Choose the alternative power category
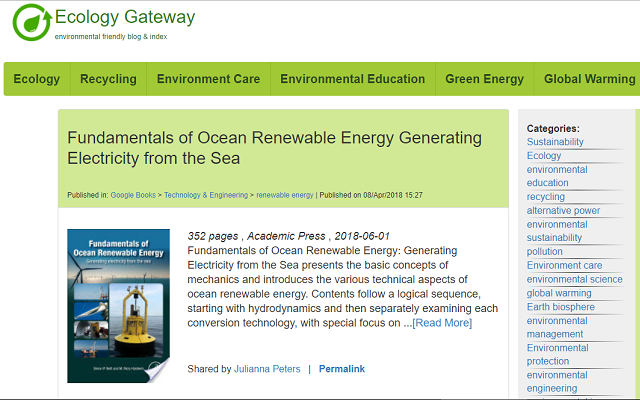The image size is (640, 400). pos(563,211)
